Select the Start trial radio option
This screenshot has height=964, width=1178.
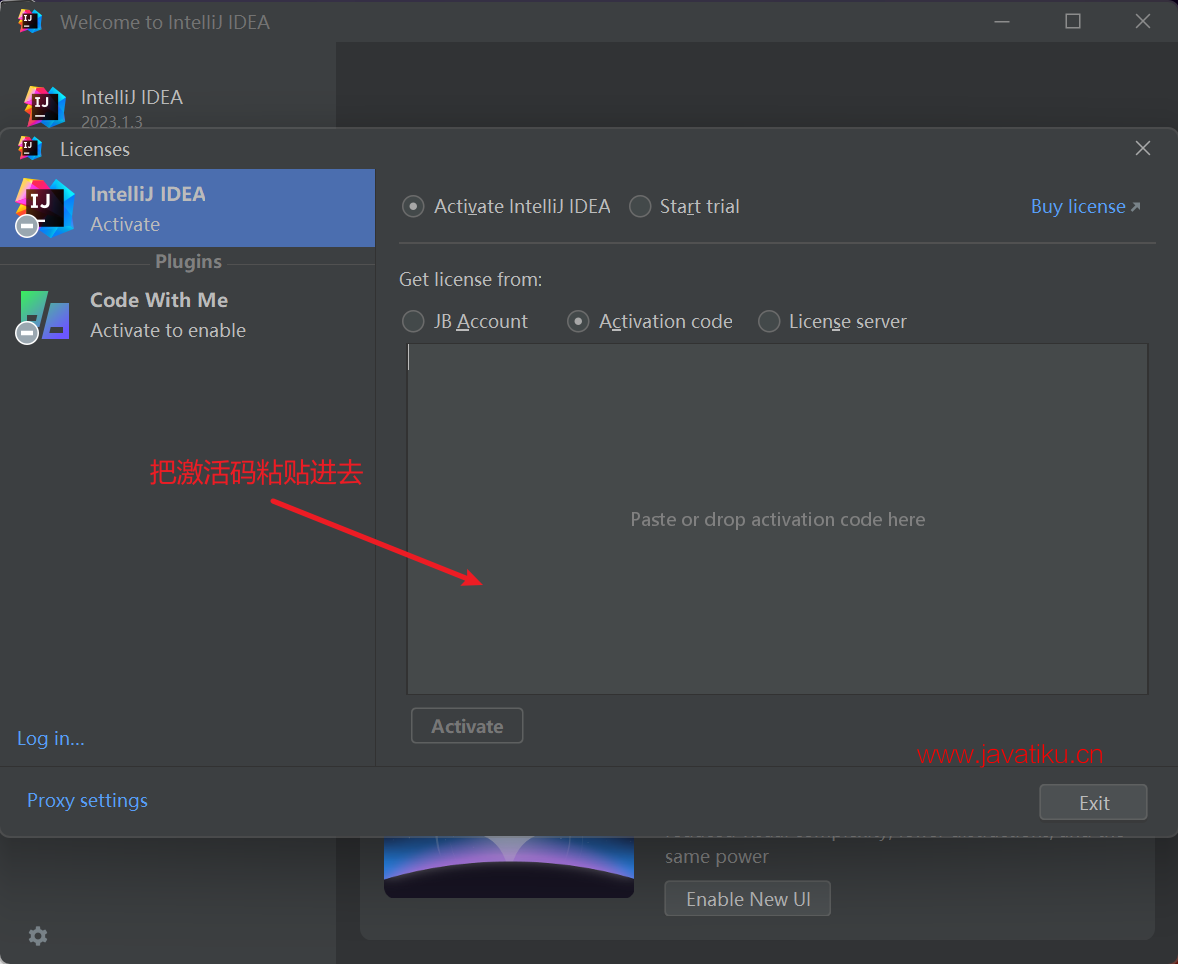coord(640,206)
